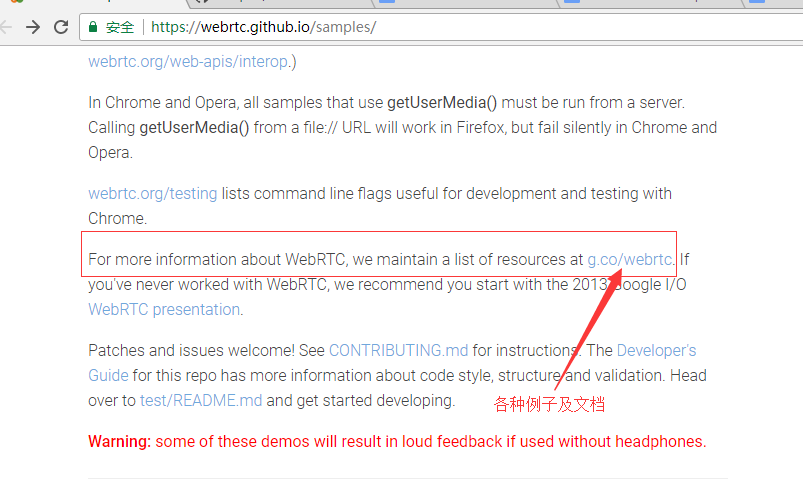
Task: Click the bold getUserMedia() text after 'that use'
Action: (x=442, y=102)
